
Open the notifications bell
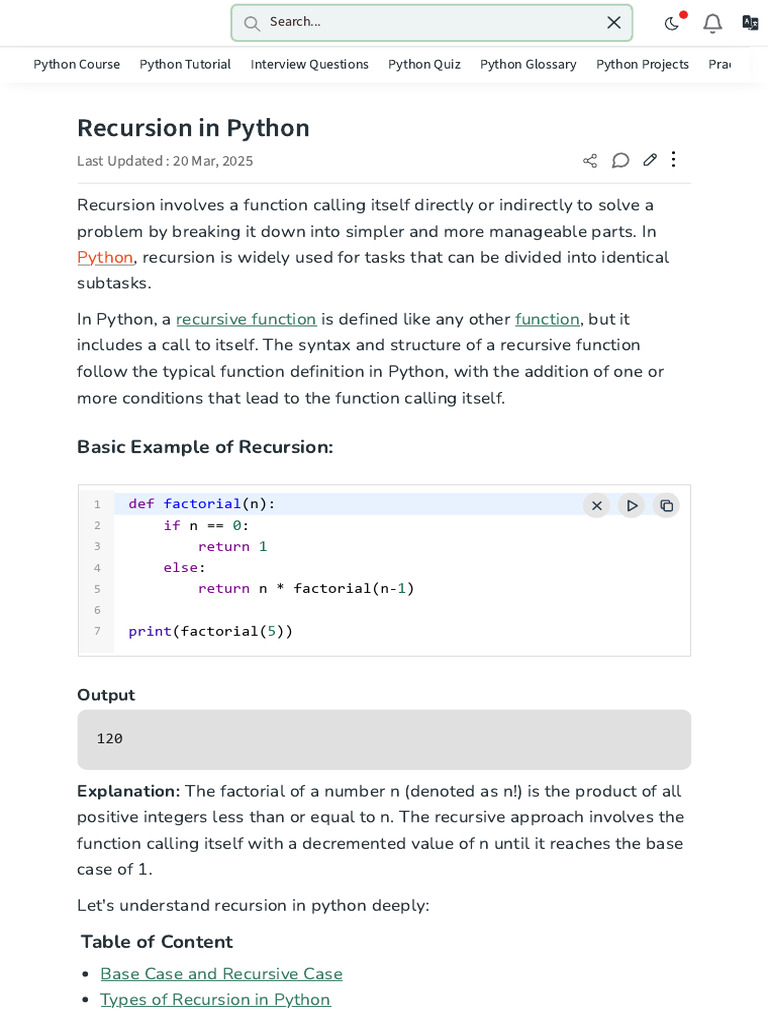(712, 23)
